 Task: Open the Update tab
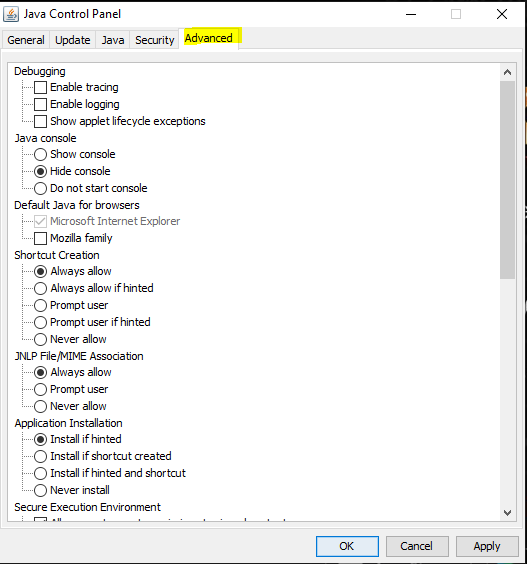(x=73, y=40)
